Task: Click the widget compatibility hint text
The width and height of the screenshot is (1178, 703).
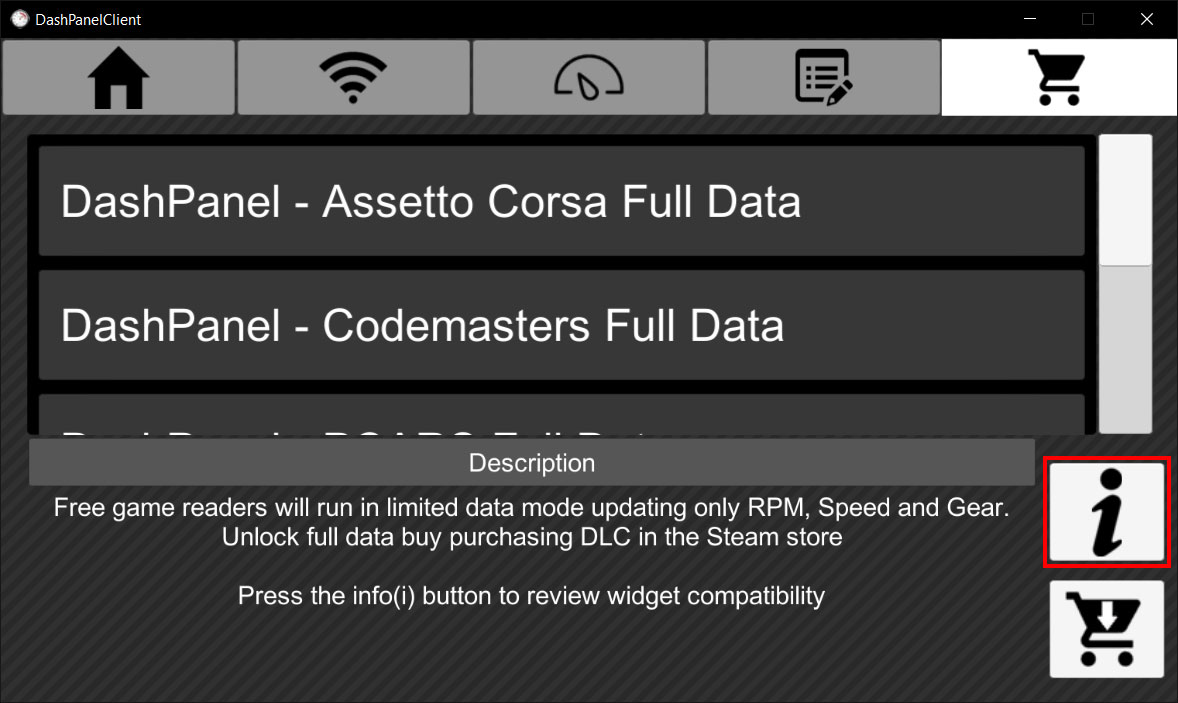Action: coord(531,596)
